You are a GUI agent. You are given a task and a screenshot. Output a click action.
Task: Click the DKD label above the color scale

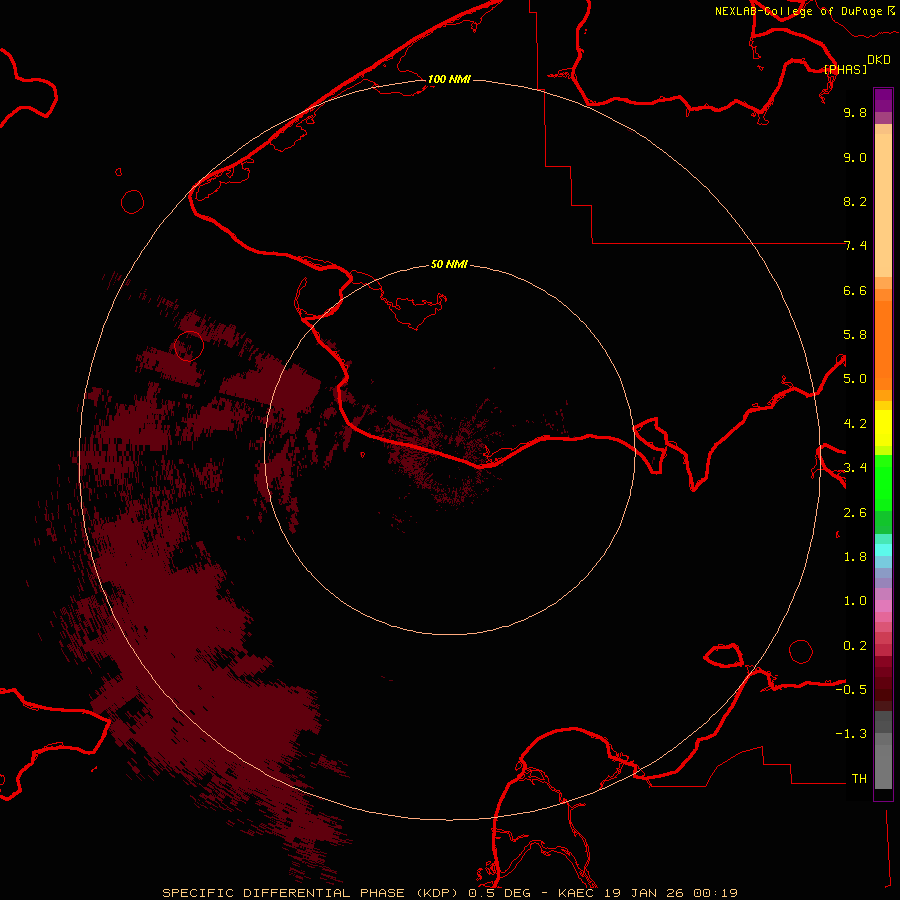[878, 60]
